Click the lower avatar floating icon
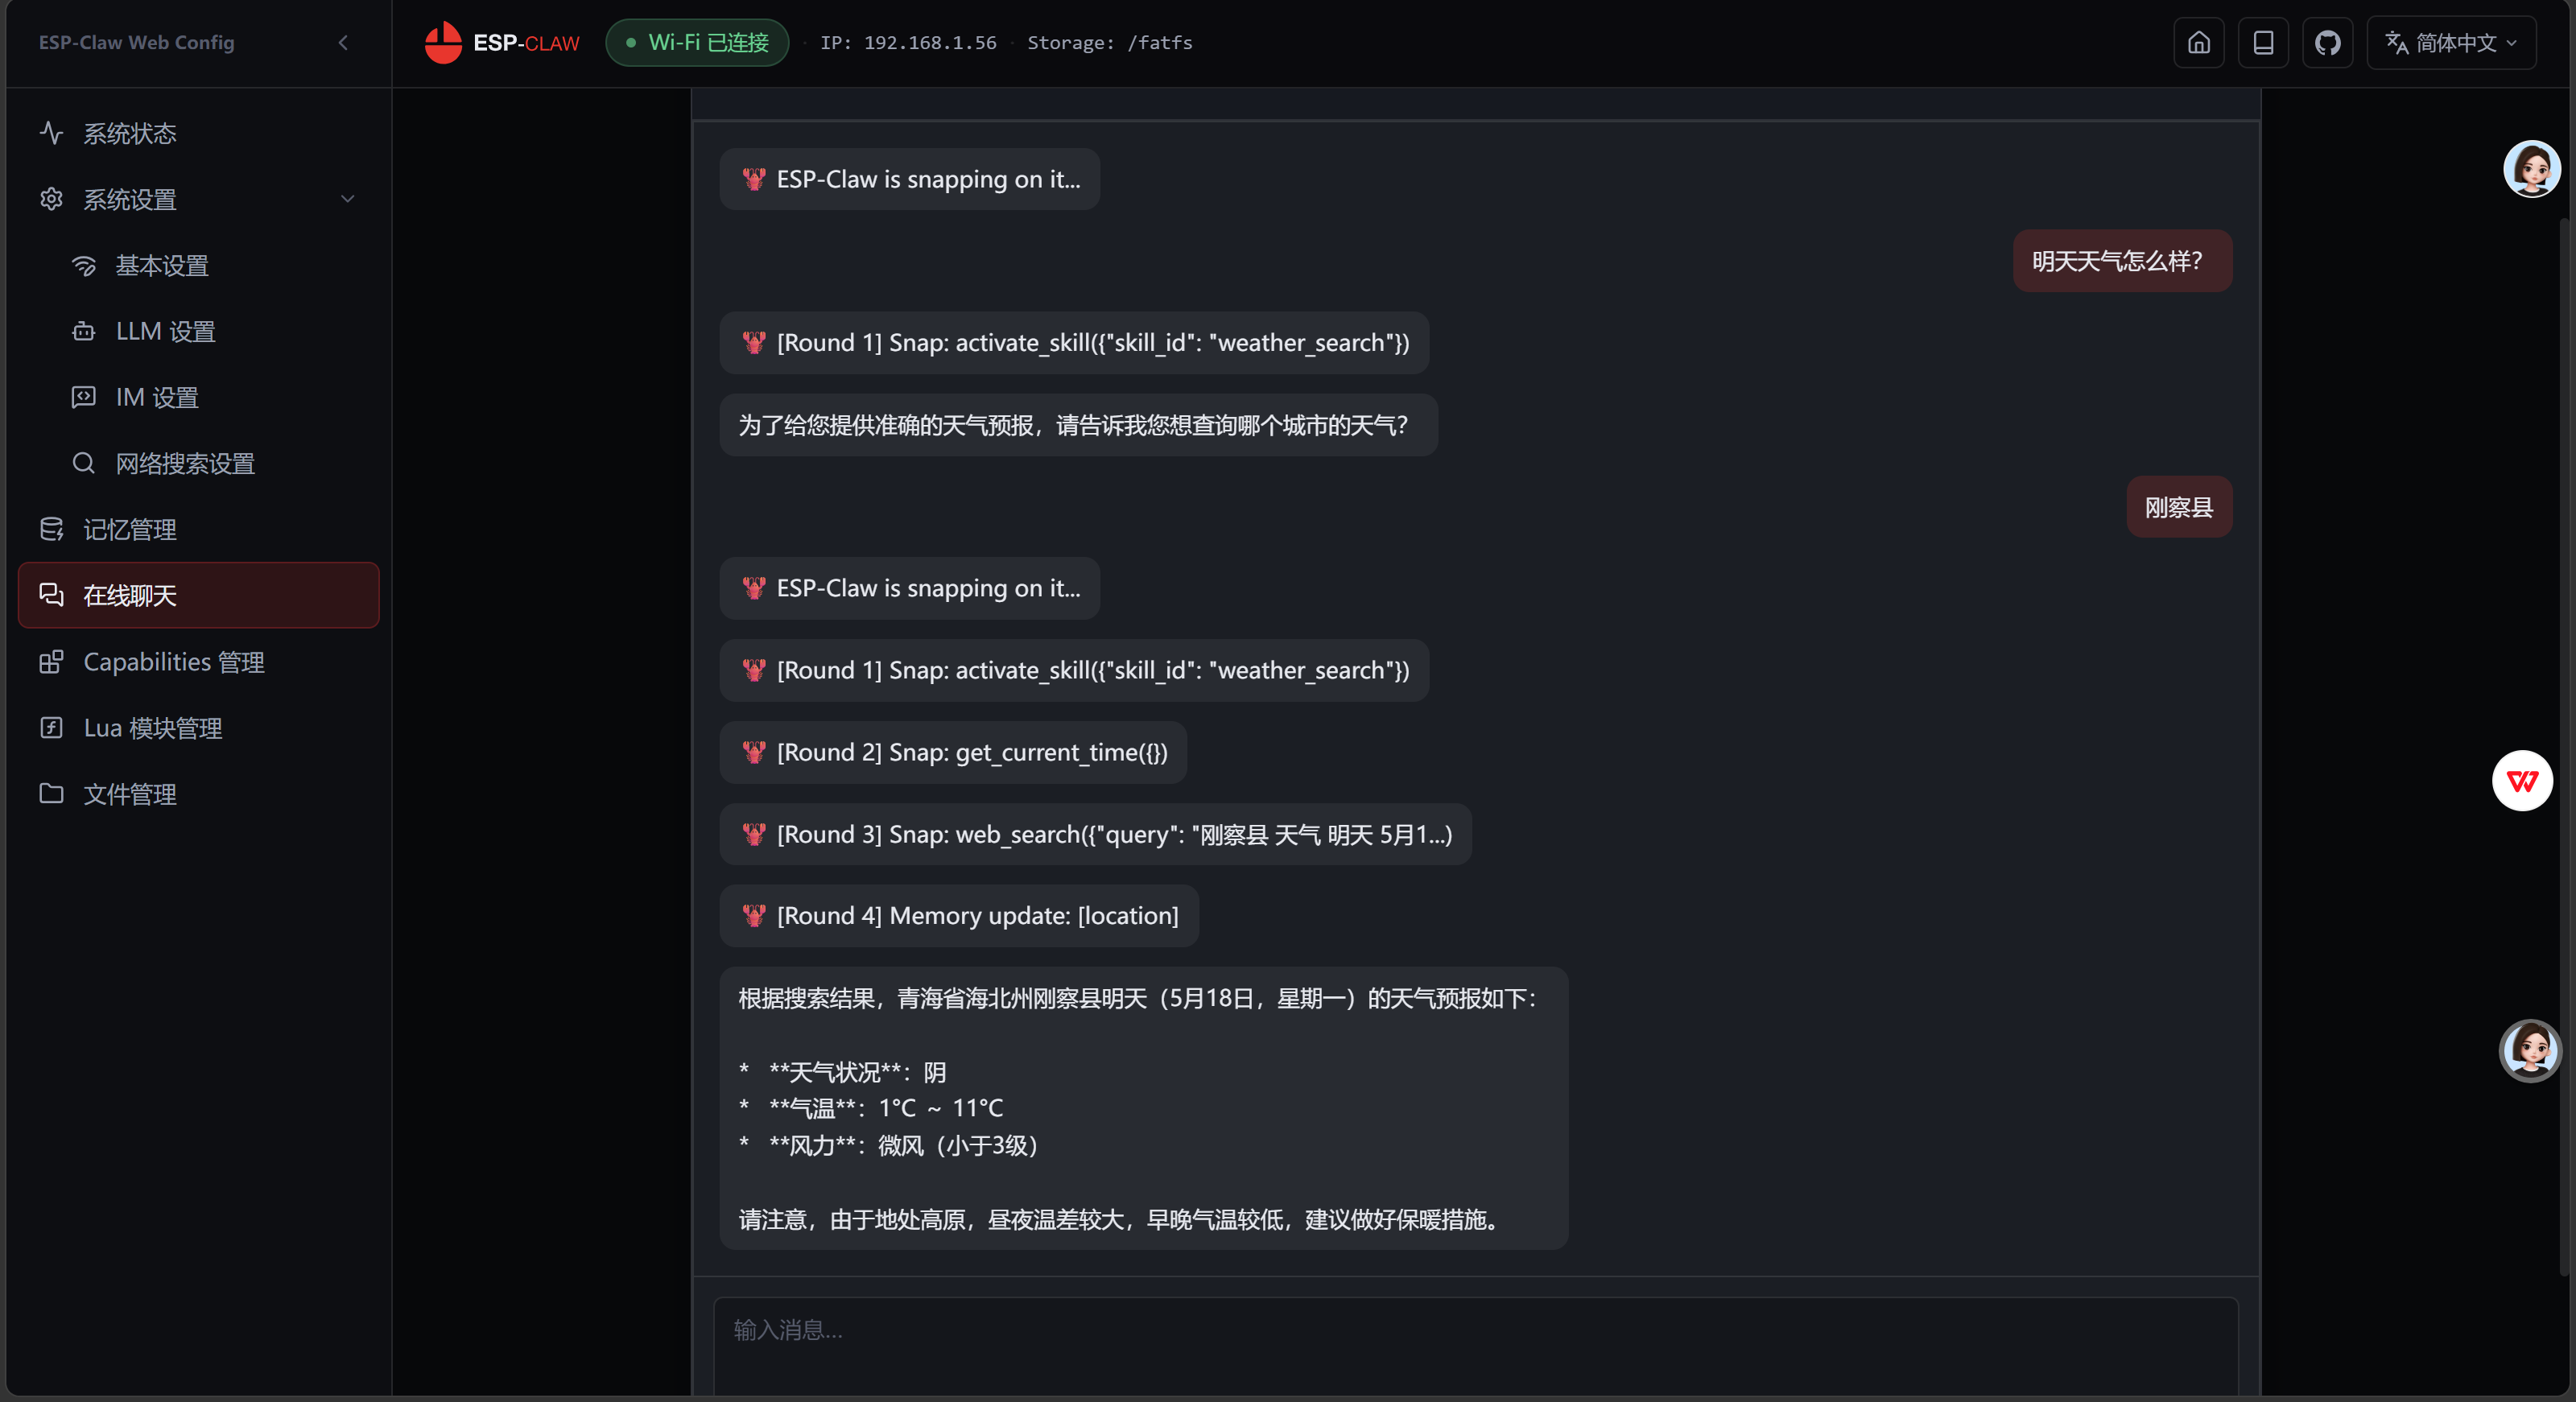Image resolution: width=2576 pixels, height=1402 pixels. [2530, 1050]
